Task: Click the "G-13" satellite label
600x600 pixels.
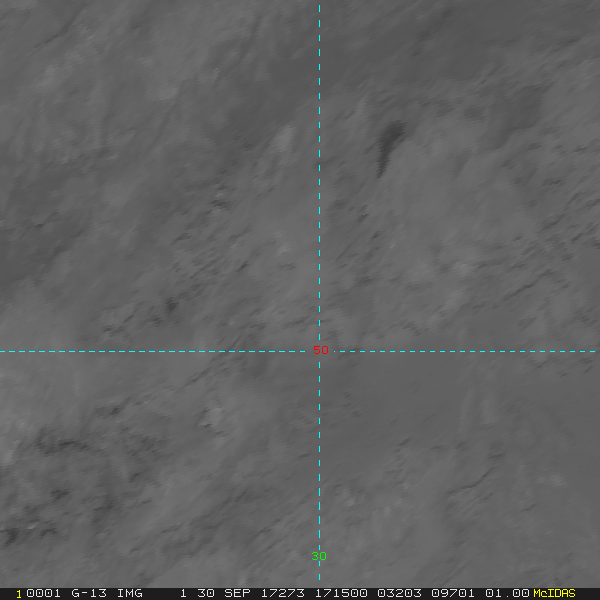Action: 89,593
